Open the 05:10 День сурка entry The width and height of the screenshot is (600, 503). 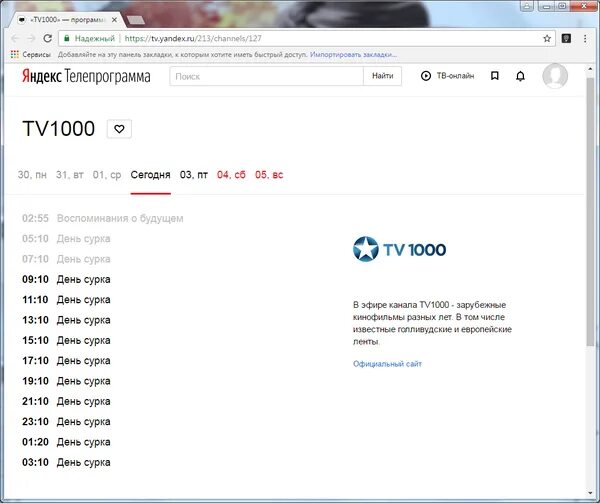coord(66,239)
